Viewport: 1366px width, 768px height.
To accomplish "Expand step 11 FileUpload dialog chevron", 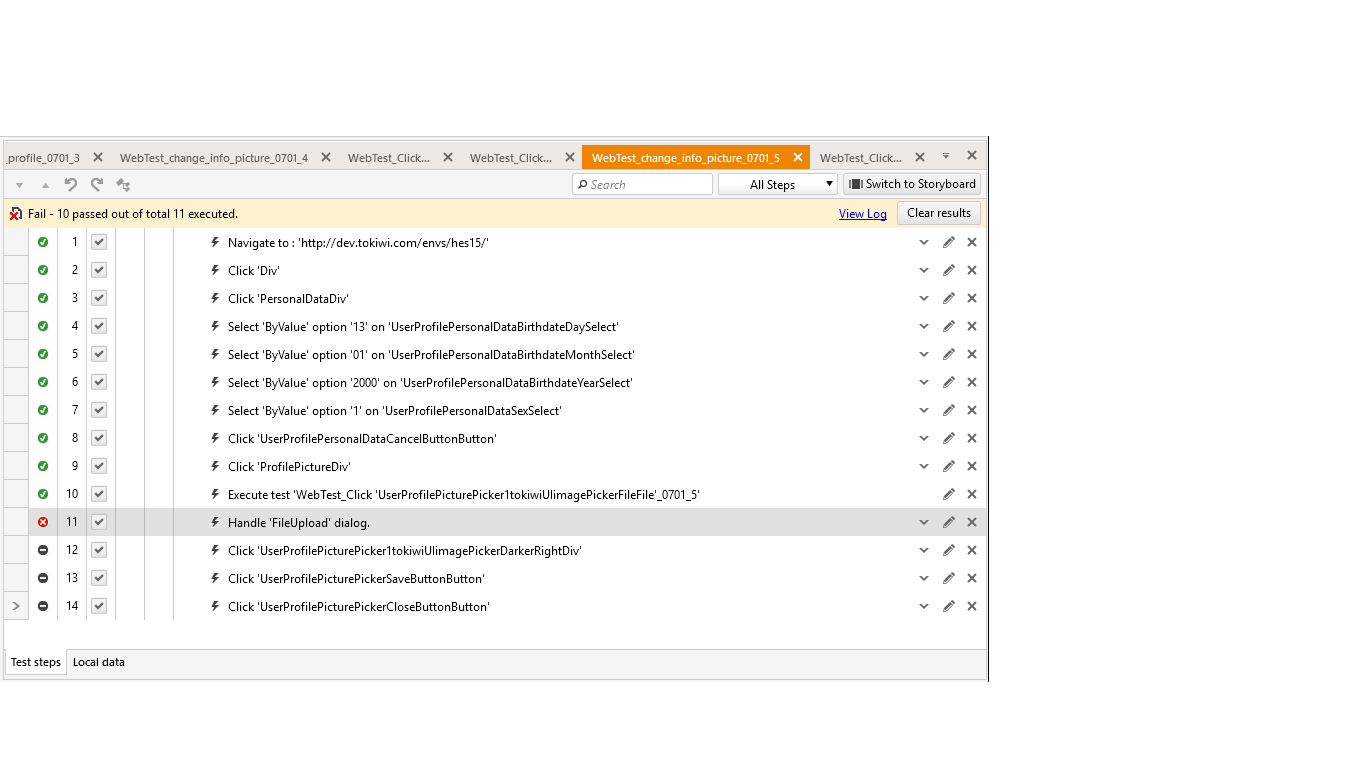I will click(924, 522).
